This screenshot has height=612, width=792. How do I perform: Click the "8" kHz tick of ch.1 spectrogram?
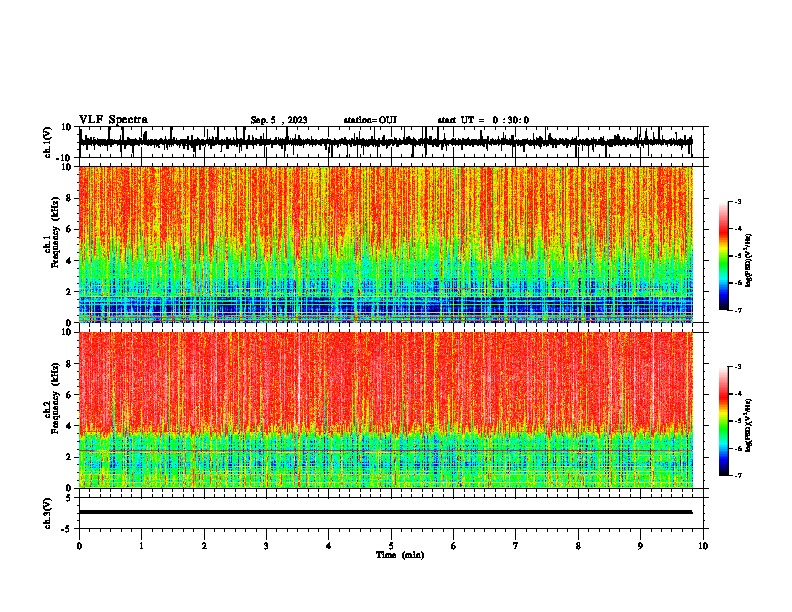[69, 198]
